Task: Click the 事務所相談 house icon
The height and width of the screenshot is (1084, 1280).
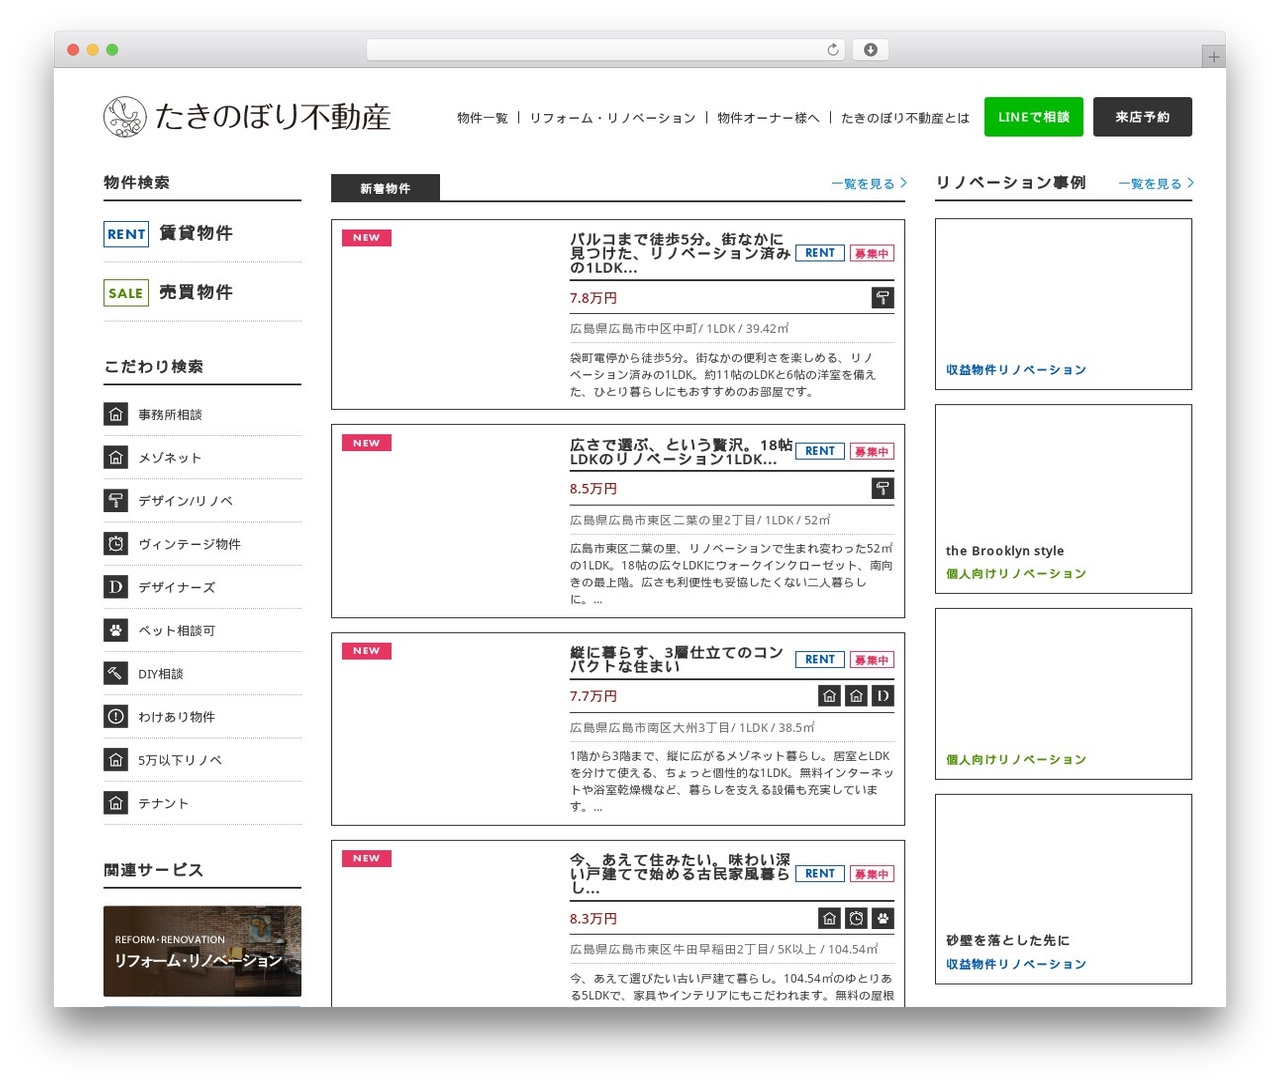Action: pos(116,414)
